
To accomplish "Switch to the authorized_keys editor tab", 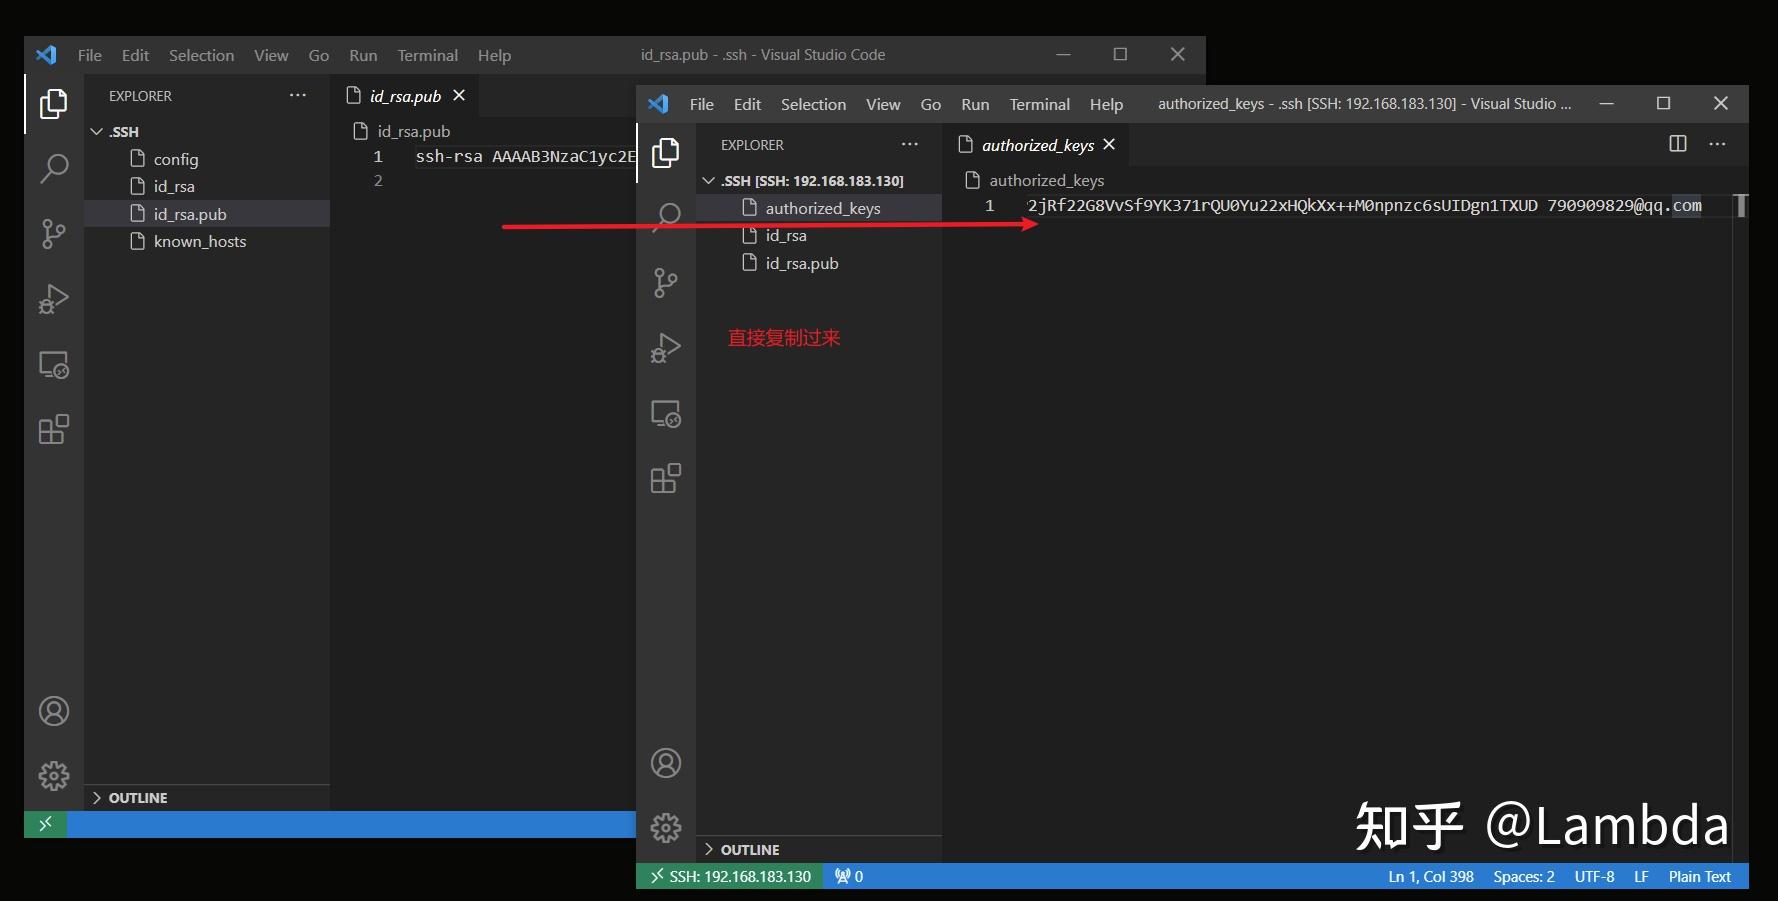I will click(x=1038, y=144).
